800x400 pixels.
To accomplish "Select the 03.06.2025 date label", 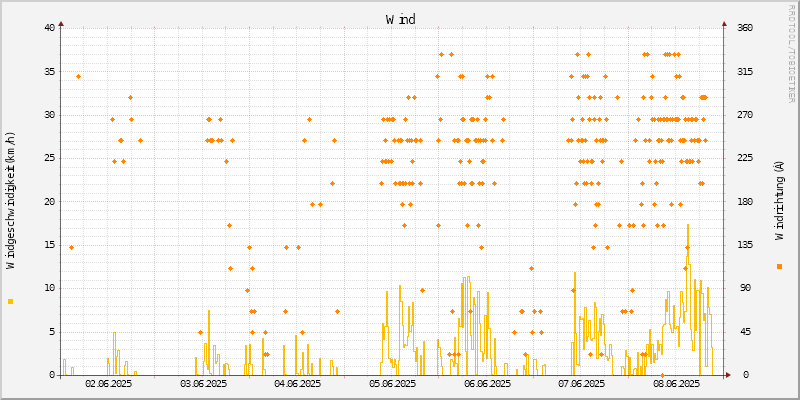I will (x=203, y=384).
